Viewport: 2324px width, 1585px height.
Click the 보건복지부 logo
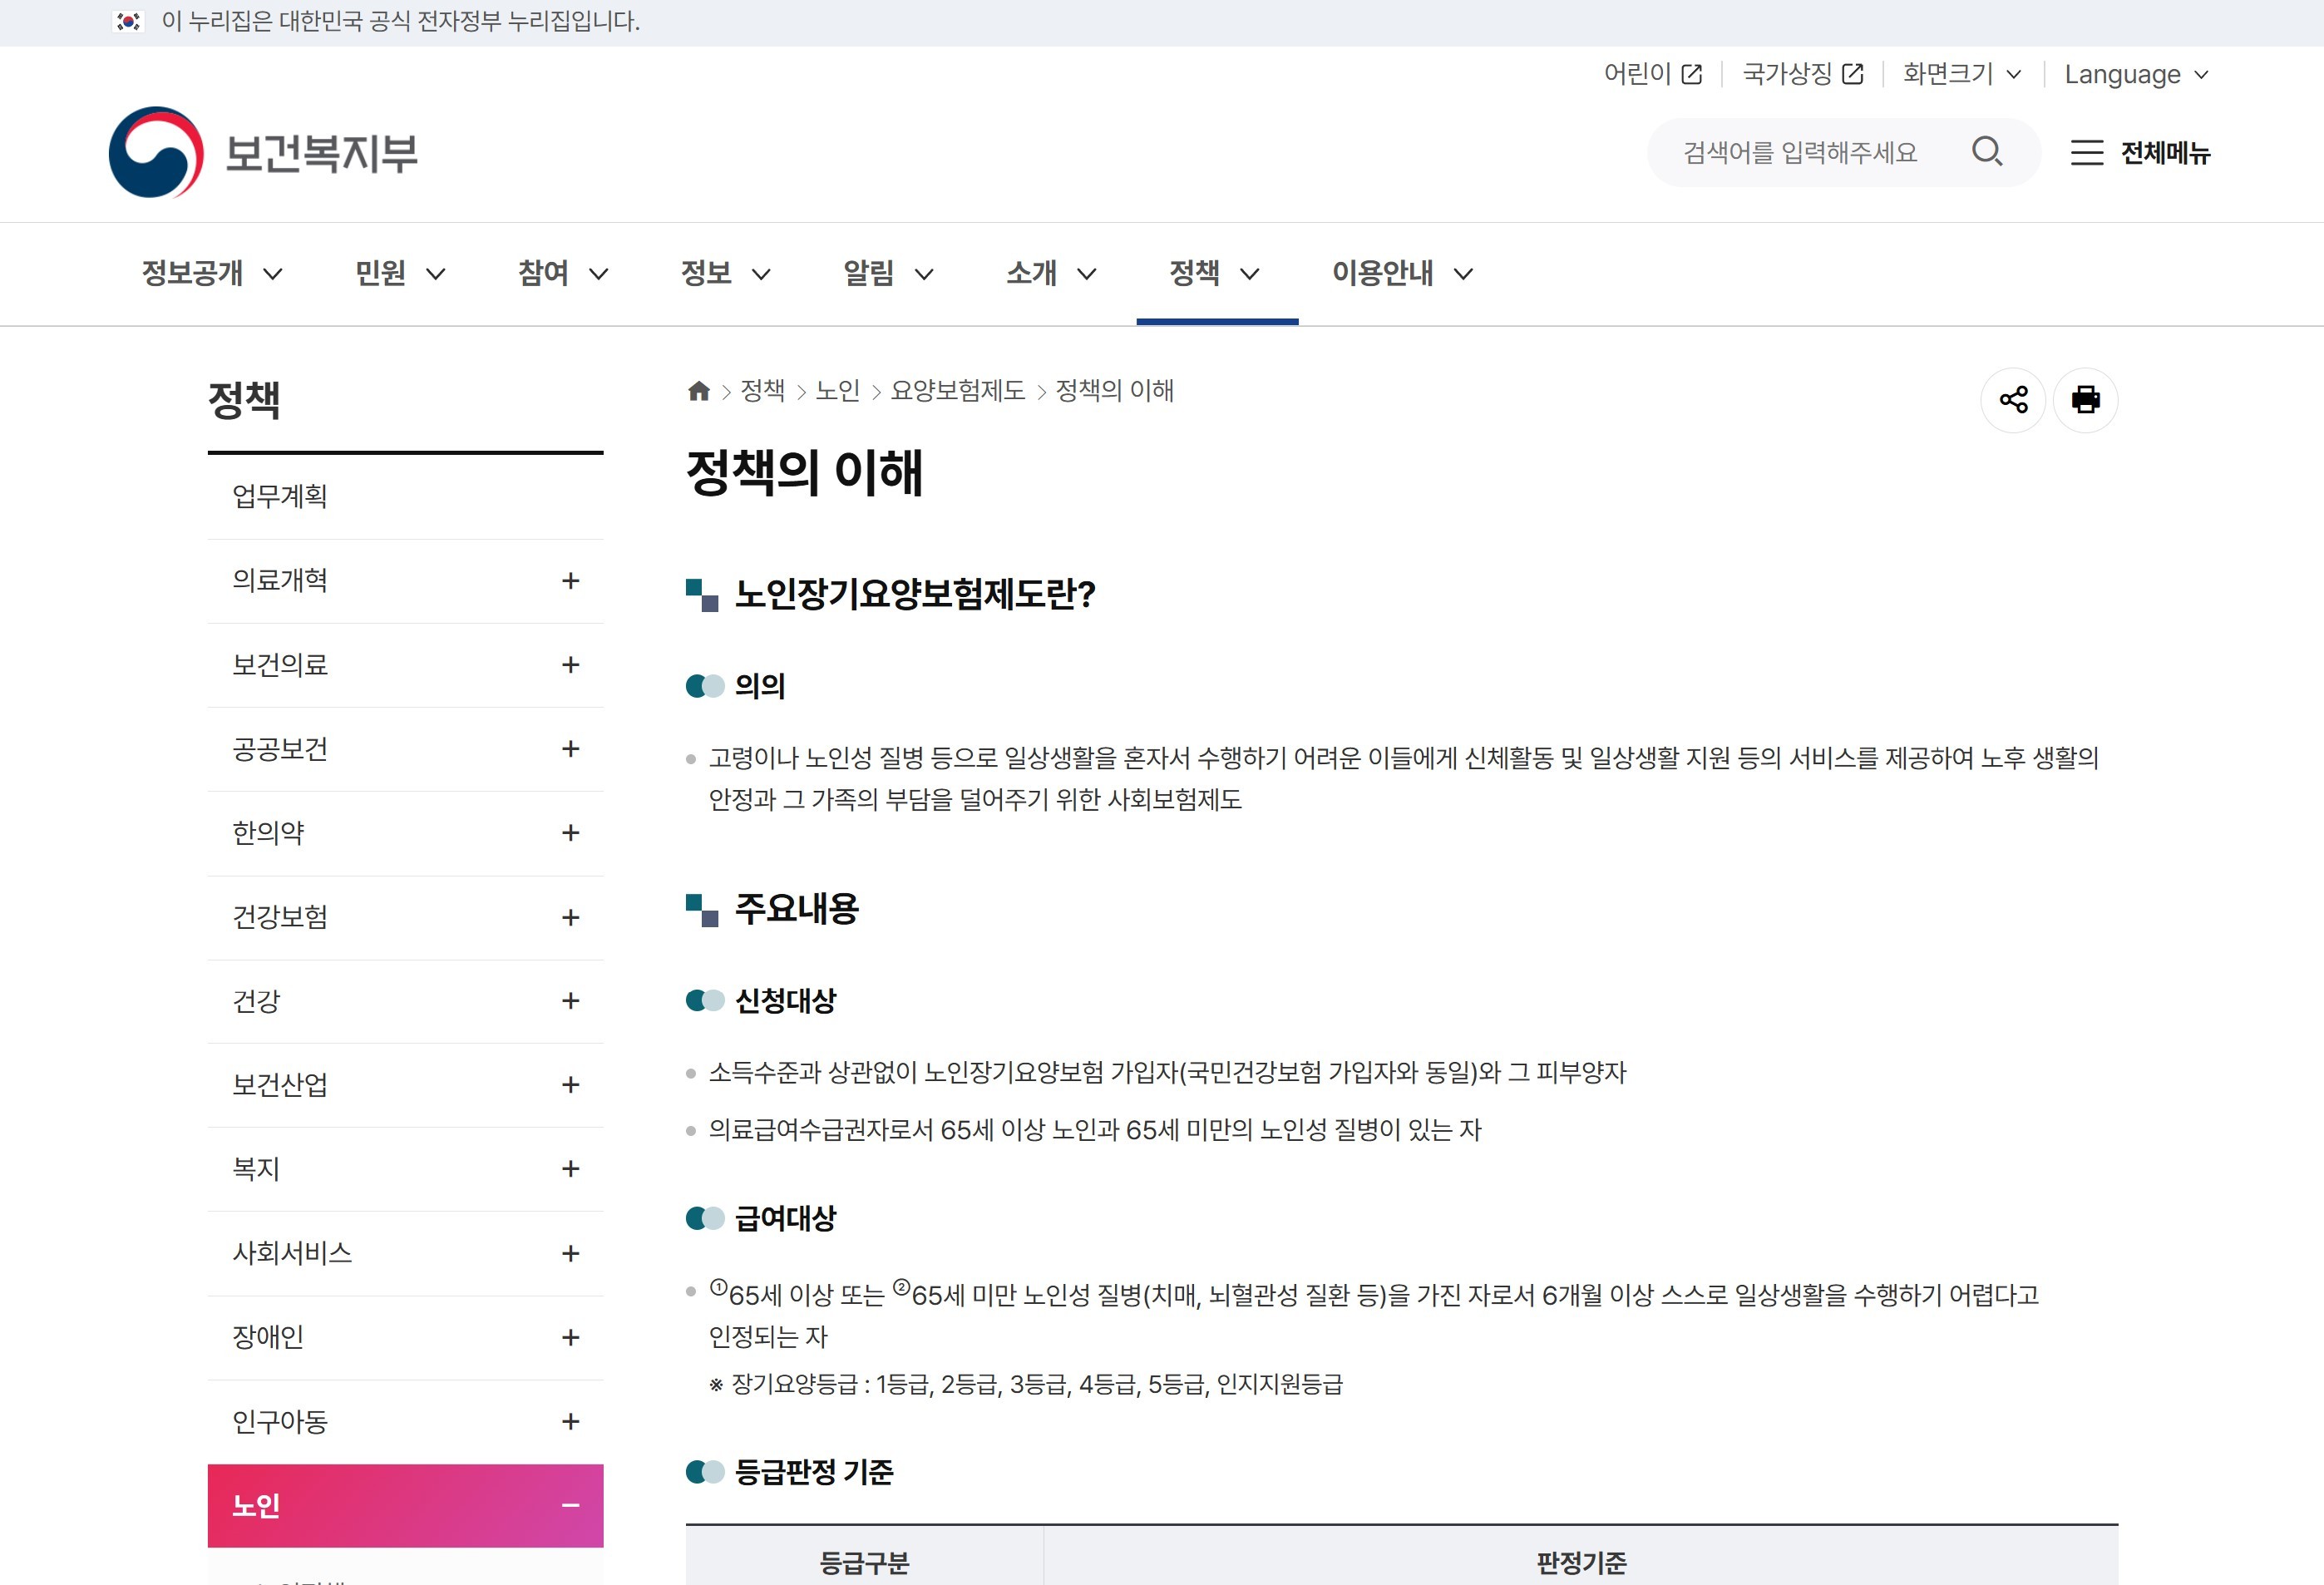tap(263, 153)
